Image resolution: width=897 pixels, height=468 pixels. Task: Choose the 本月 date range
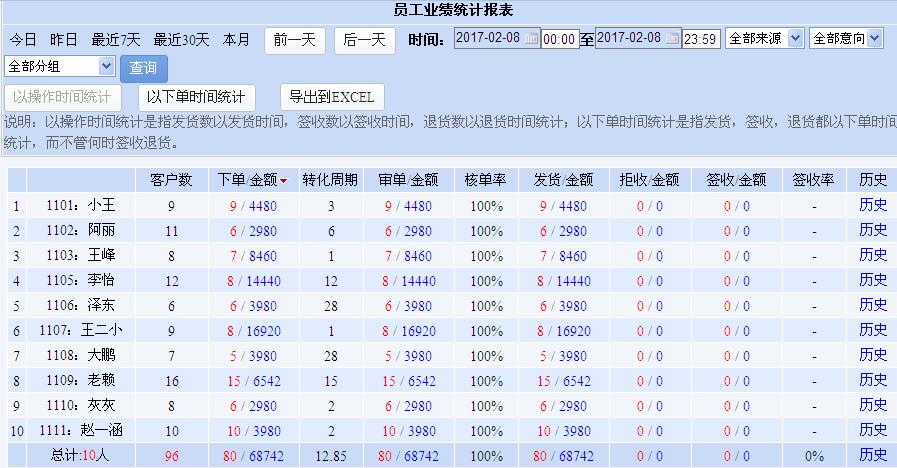coord(236,40)
